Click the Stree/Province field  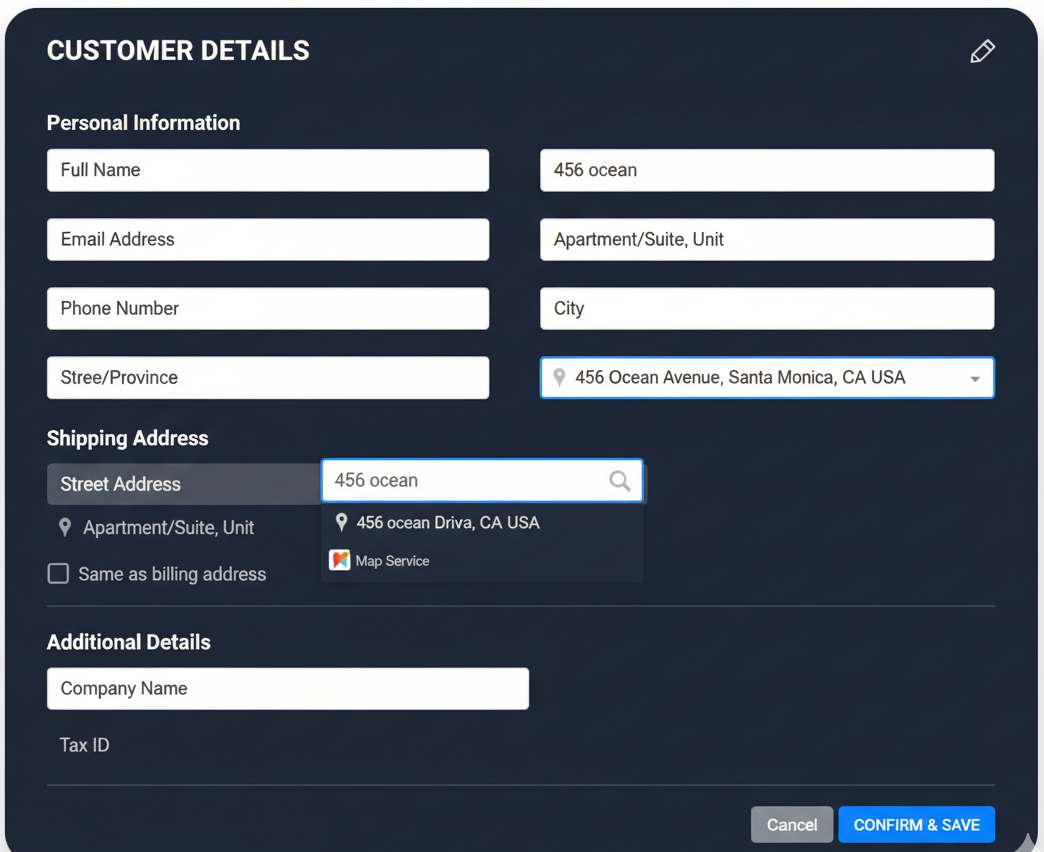[x=268, y=378]
